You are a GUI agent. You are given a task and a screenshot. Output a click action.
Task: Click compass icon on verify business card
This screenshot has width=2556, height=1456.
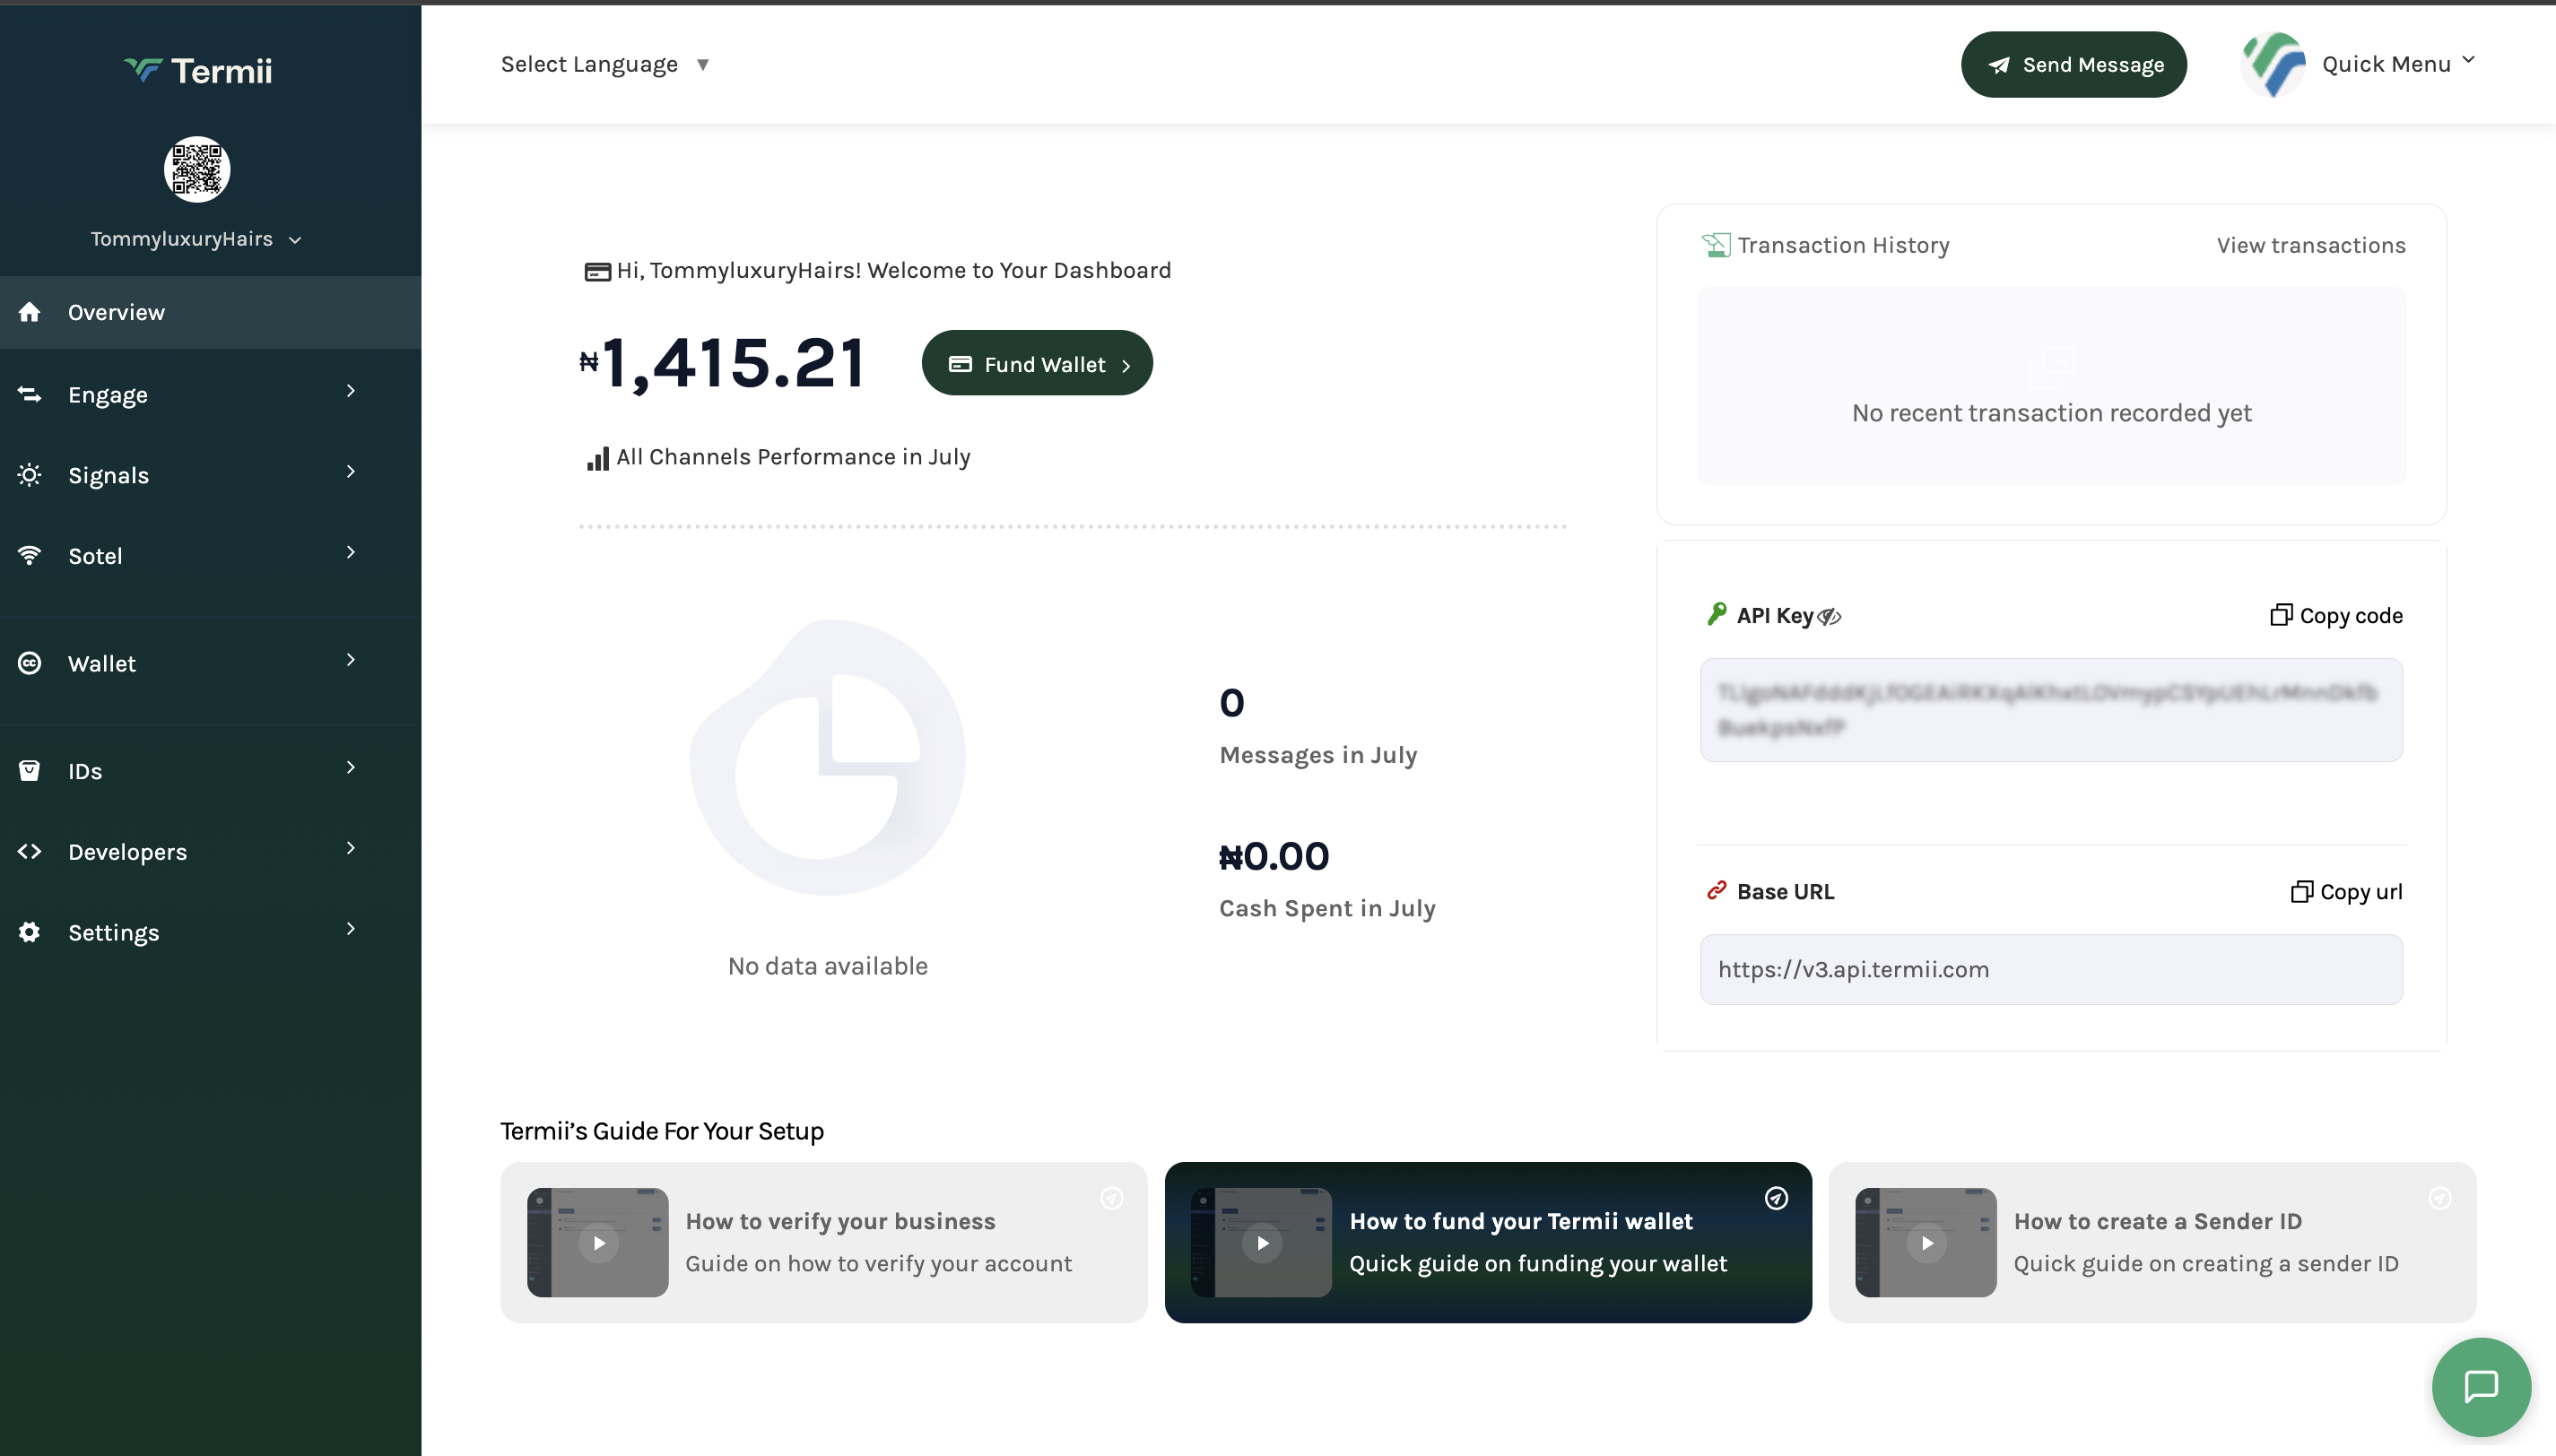click(x=1112, y=1198)
